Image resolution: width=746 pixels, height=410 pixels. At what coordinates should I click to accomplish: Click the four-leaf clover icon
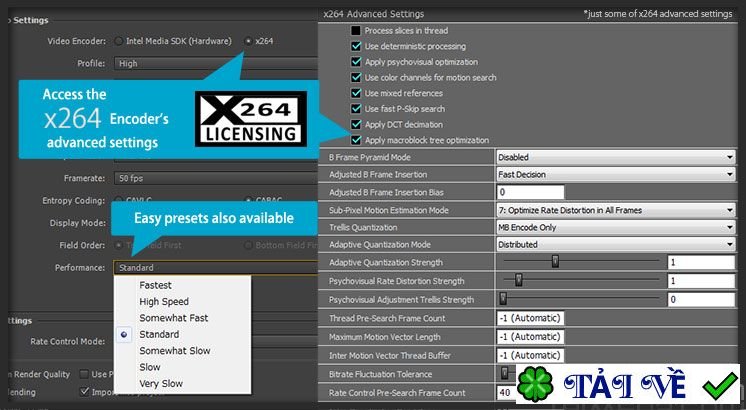[x=535, y=384]
